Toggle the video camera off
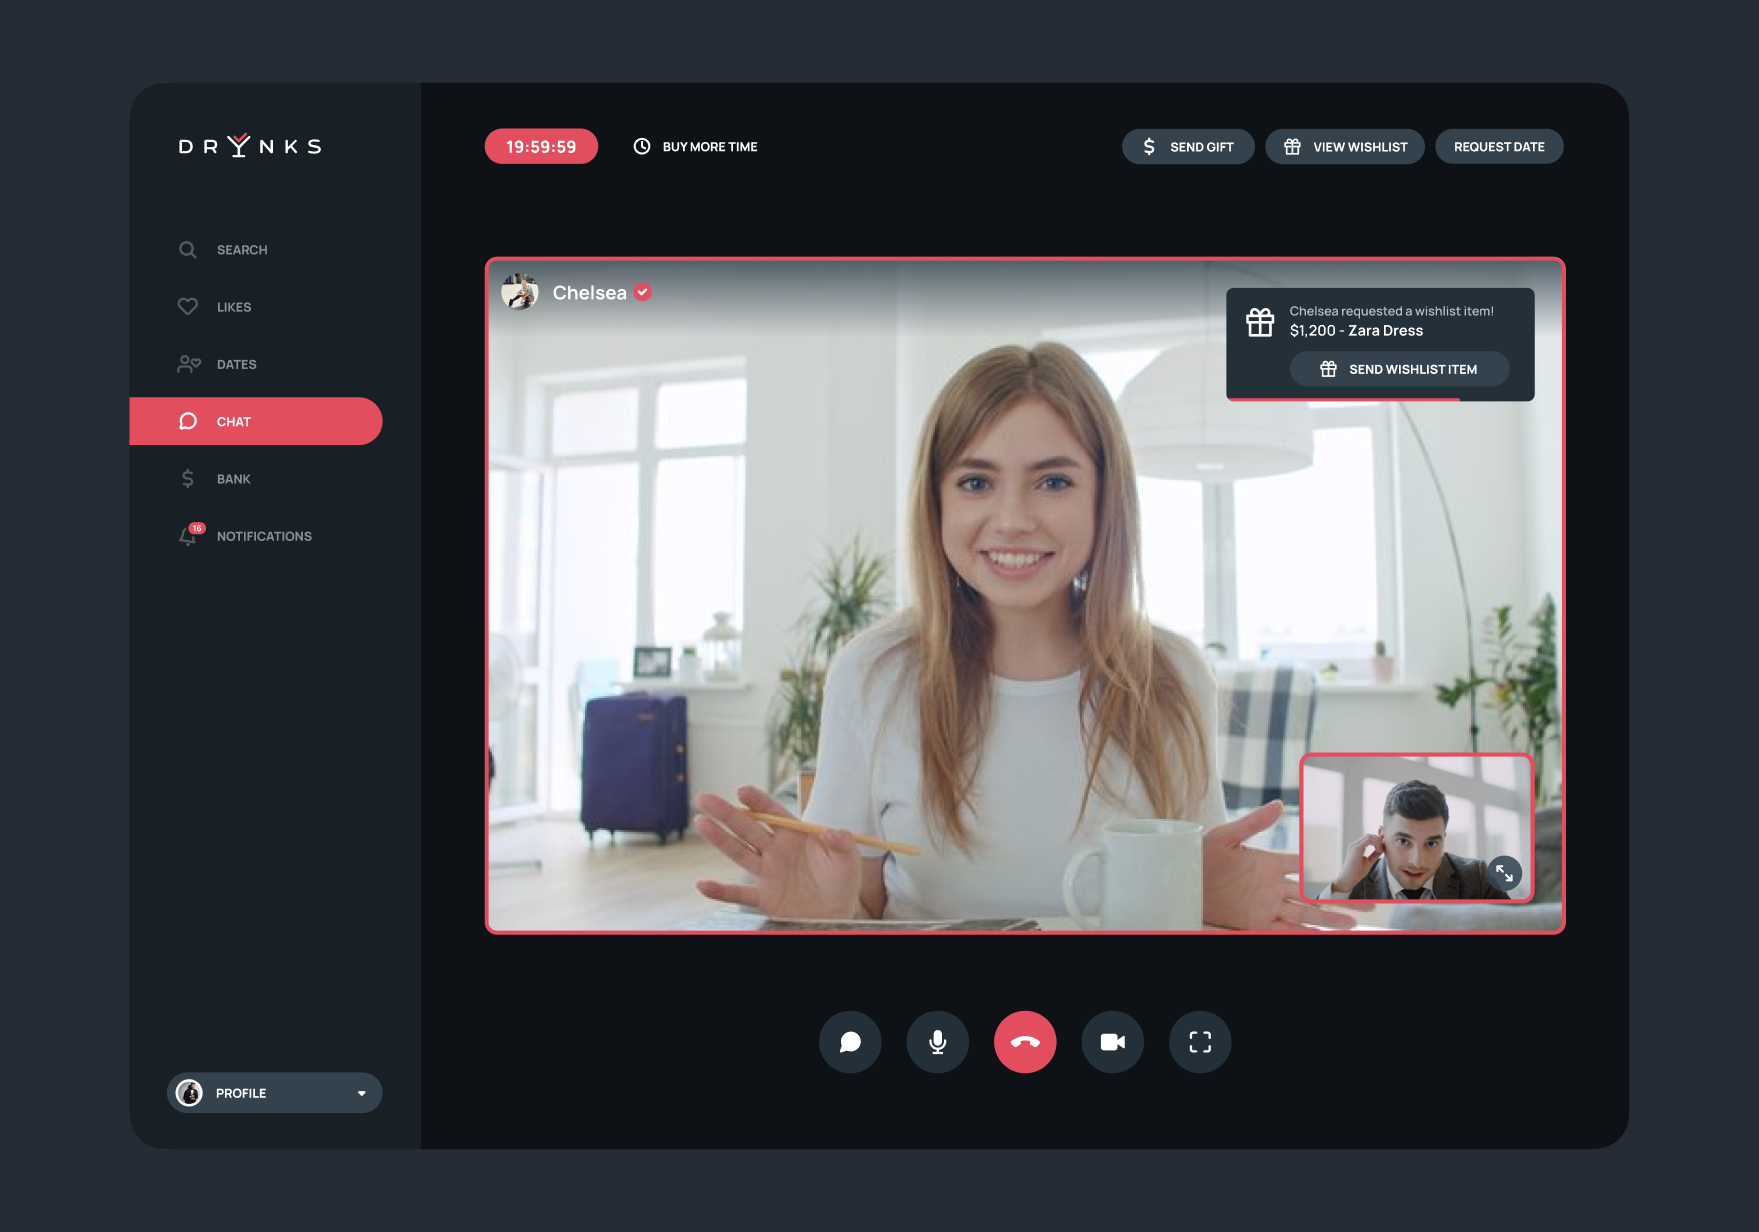Image resolution: width=1759 pixels, height=1232 pixels. (1112, 1042)
